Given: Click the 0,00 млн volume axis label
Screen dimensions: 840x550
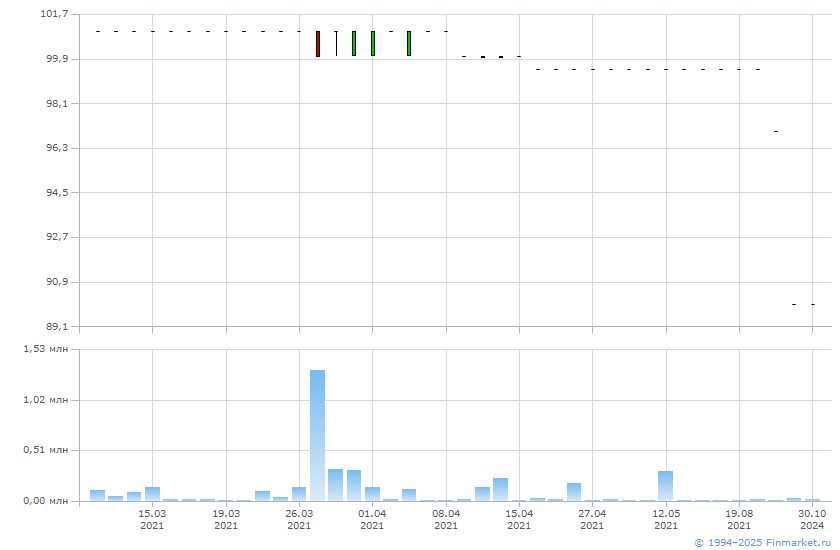Looking at the screenshot, I should (x=46, y=501).
